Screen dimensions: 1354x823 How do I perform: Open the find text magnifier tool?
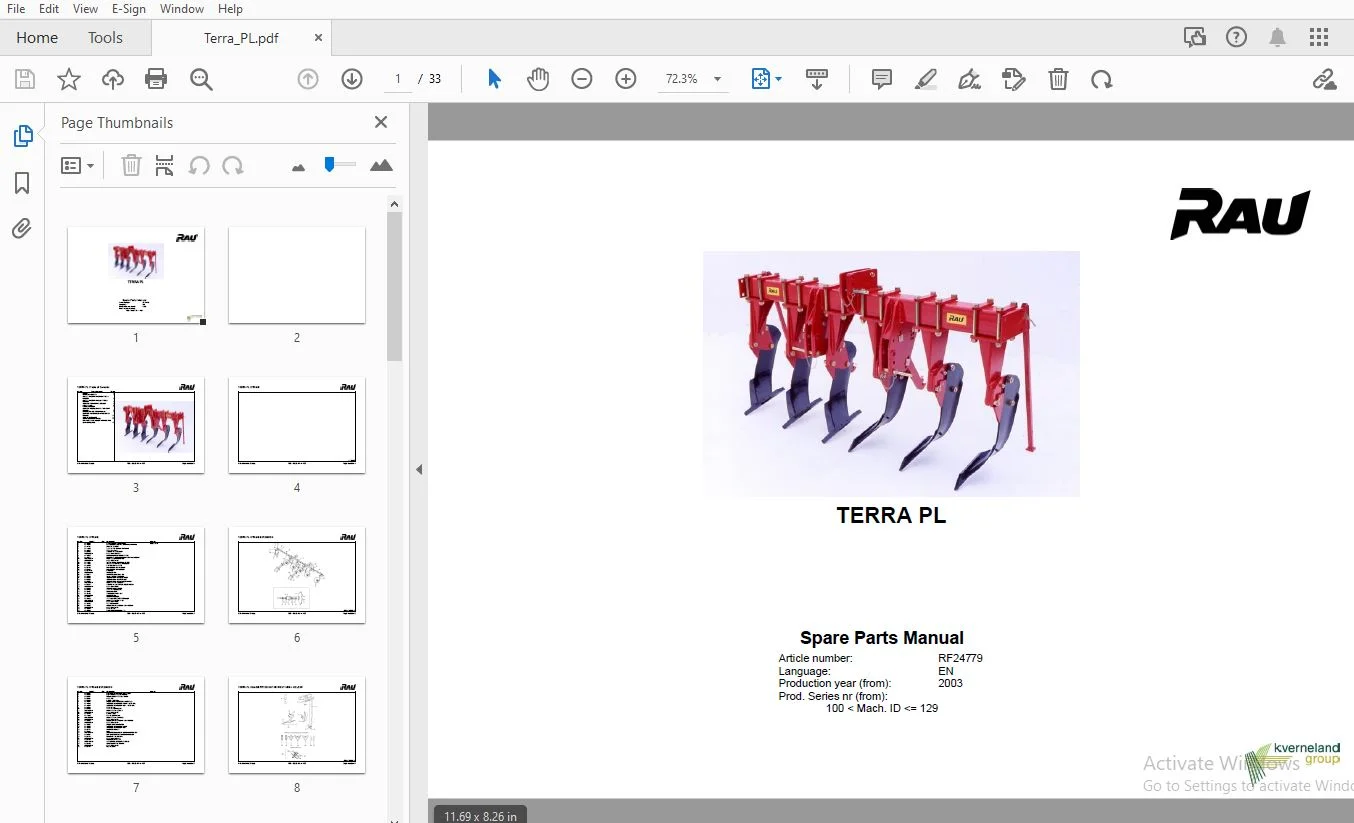201,79
